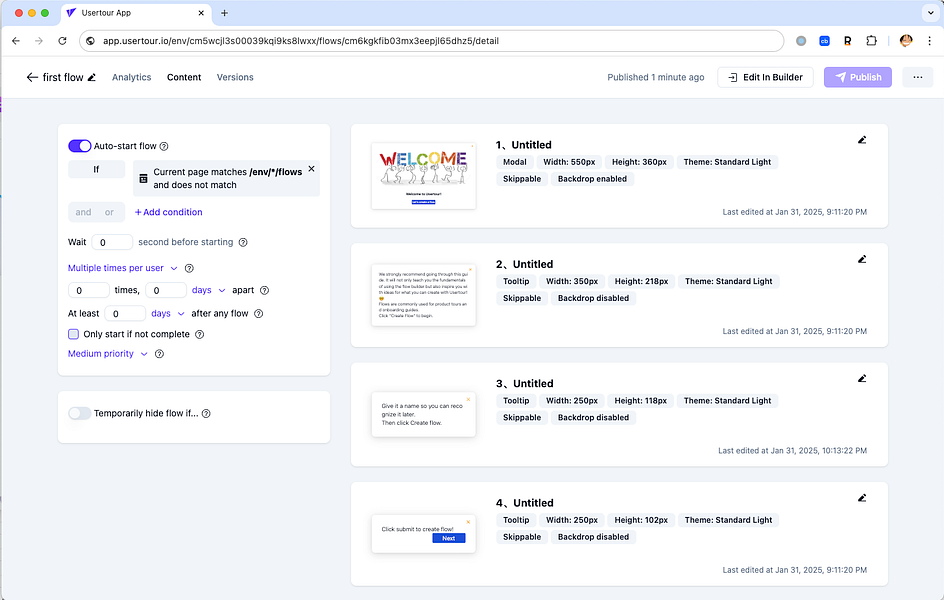This screenshot has width=944, height=600.
Task: Open tab list chevron in browser top-right
Action: tap(930, 13)
